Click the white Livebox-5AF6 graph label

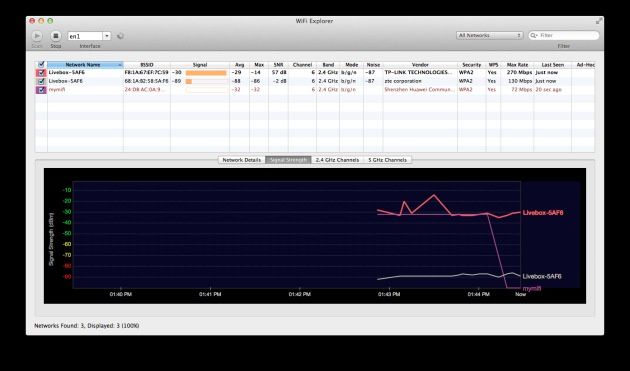coord(542,277)
